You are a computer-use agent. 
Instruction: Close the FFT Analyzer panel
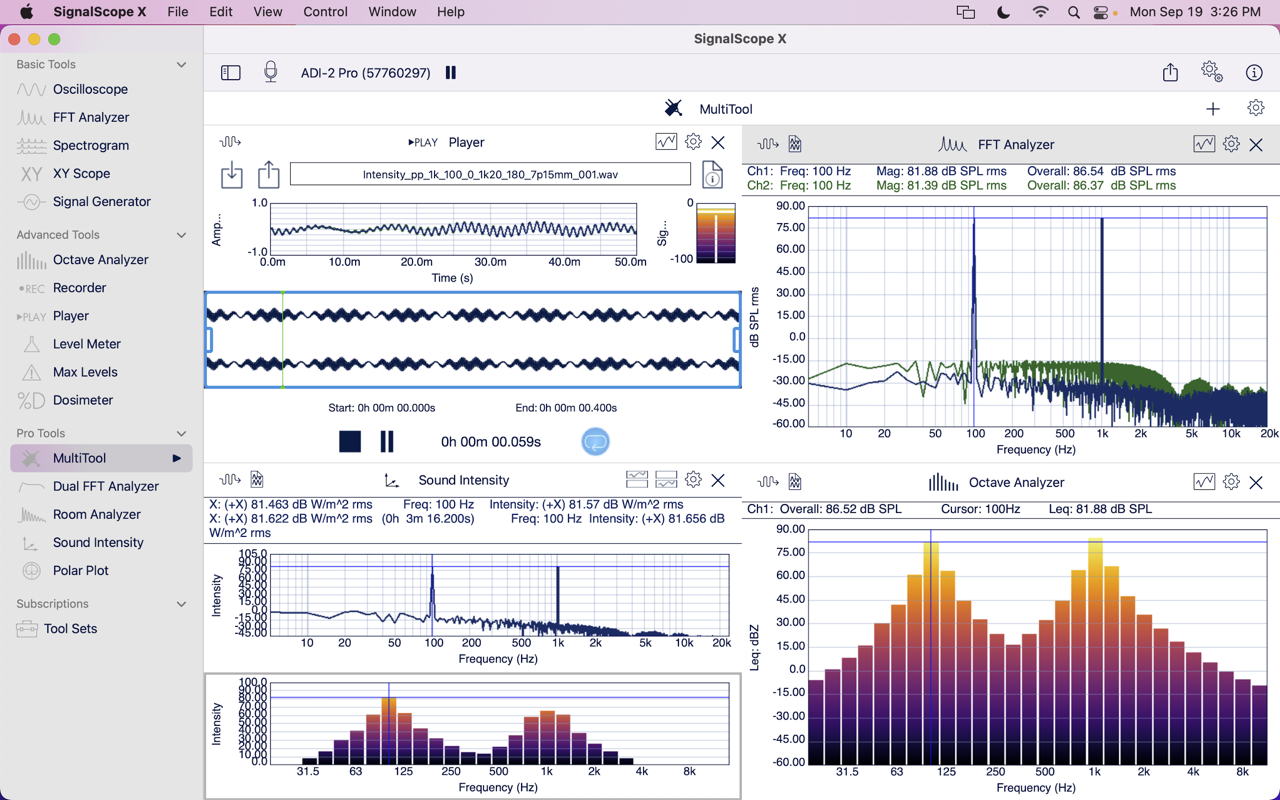click(1256, 145)
